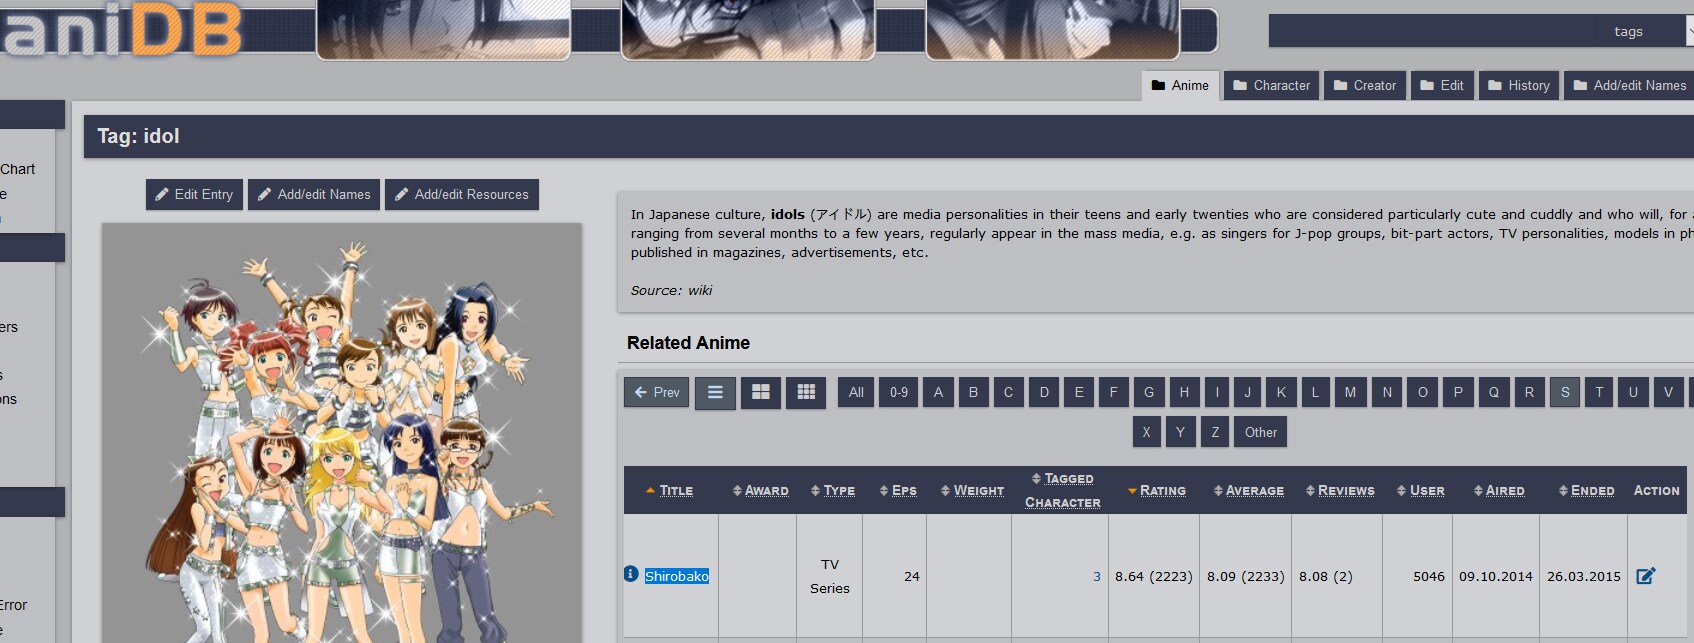Switch to large grid view icon
The width and height of the screenshot is (1694, 643).
click(761, 392)
